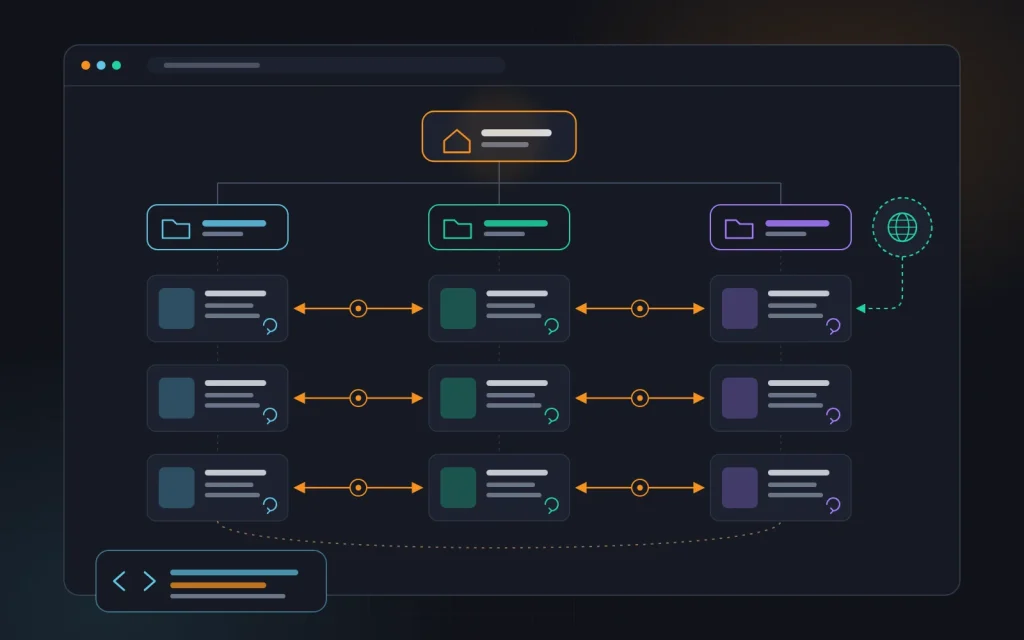
Task: Click the orange home icon in root node
Action: click(x=456, y=141)
